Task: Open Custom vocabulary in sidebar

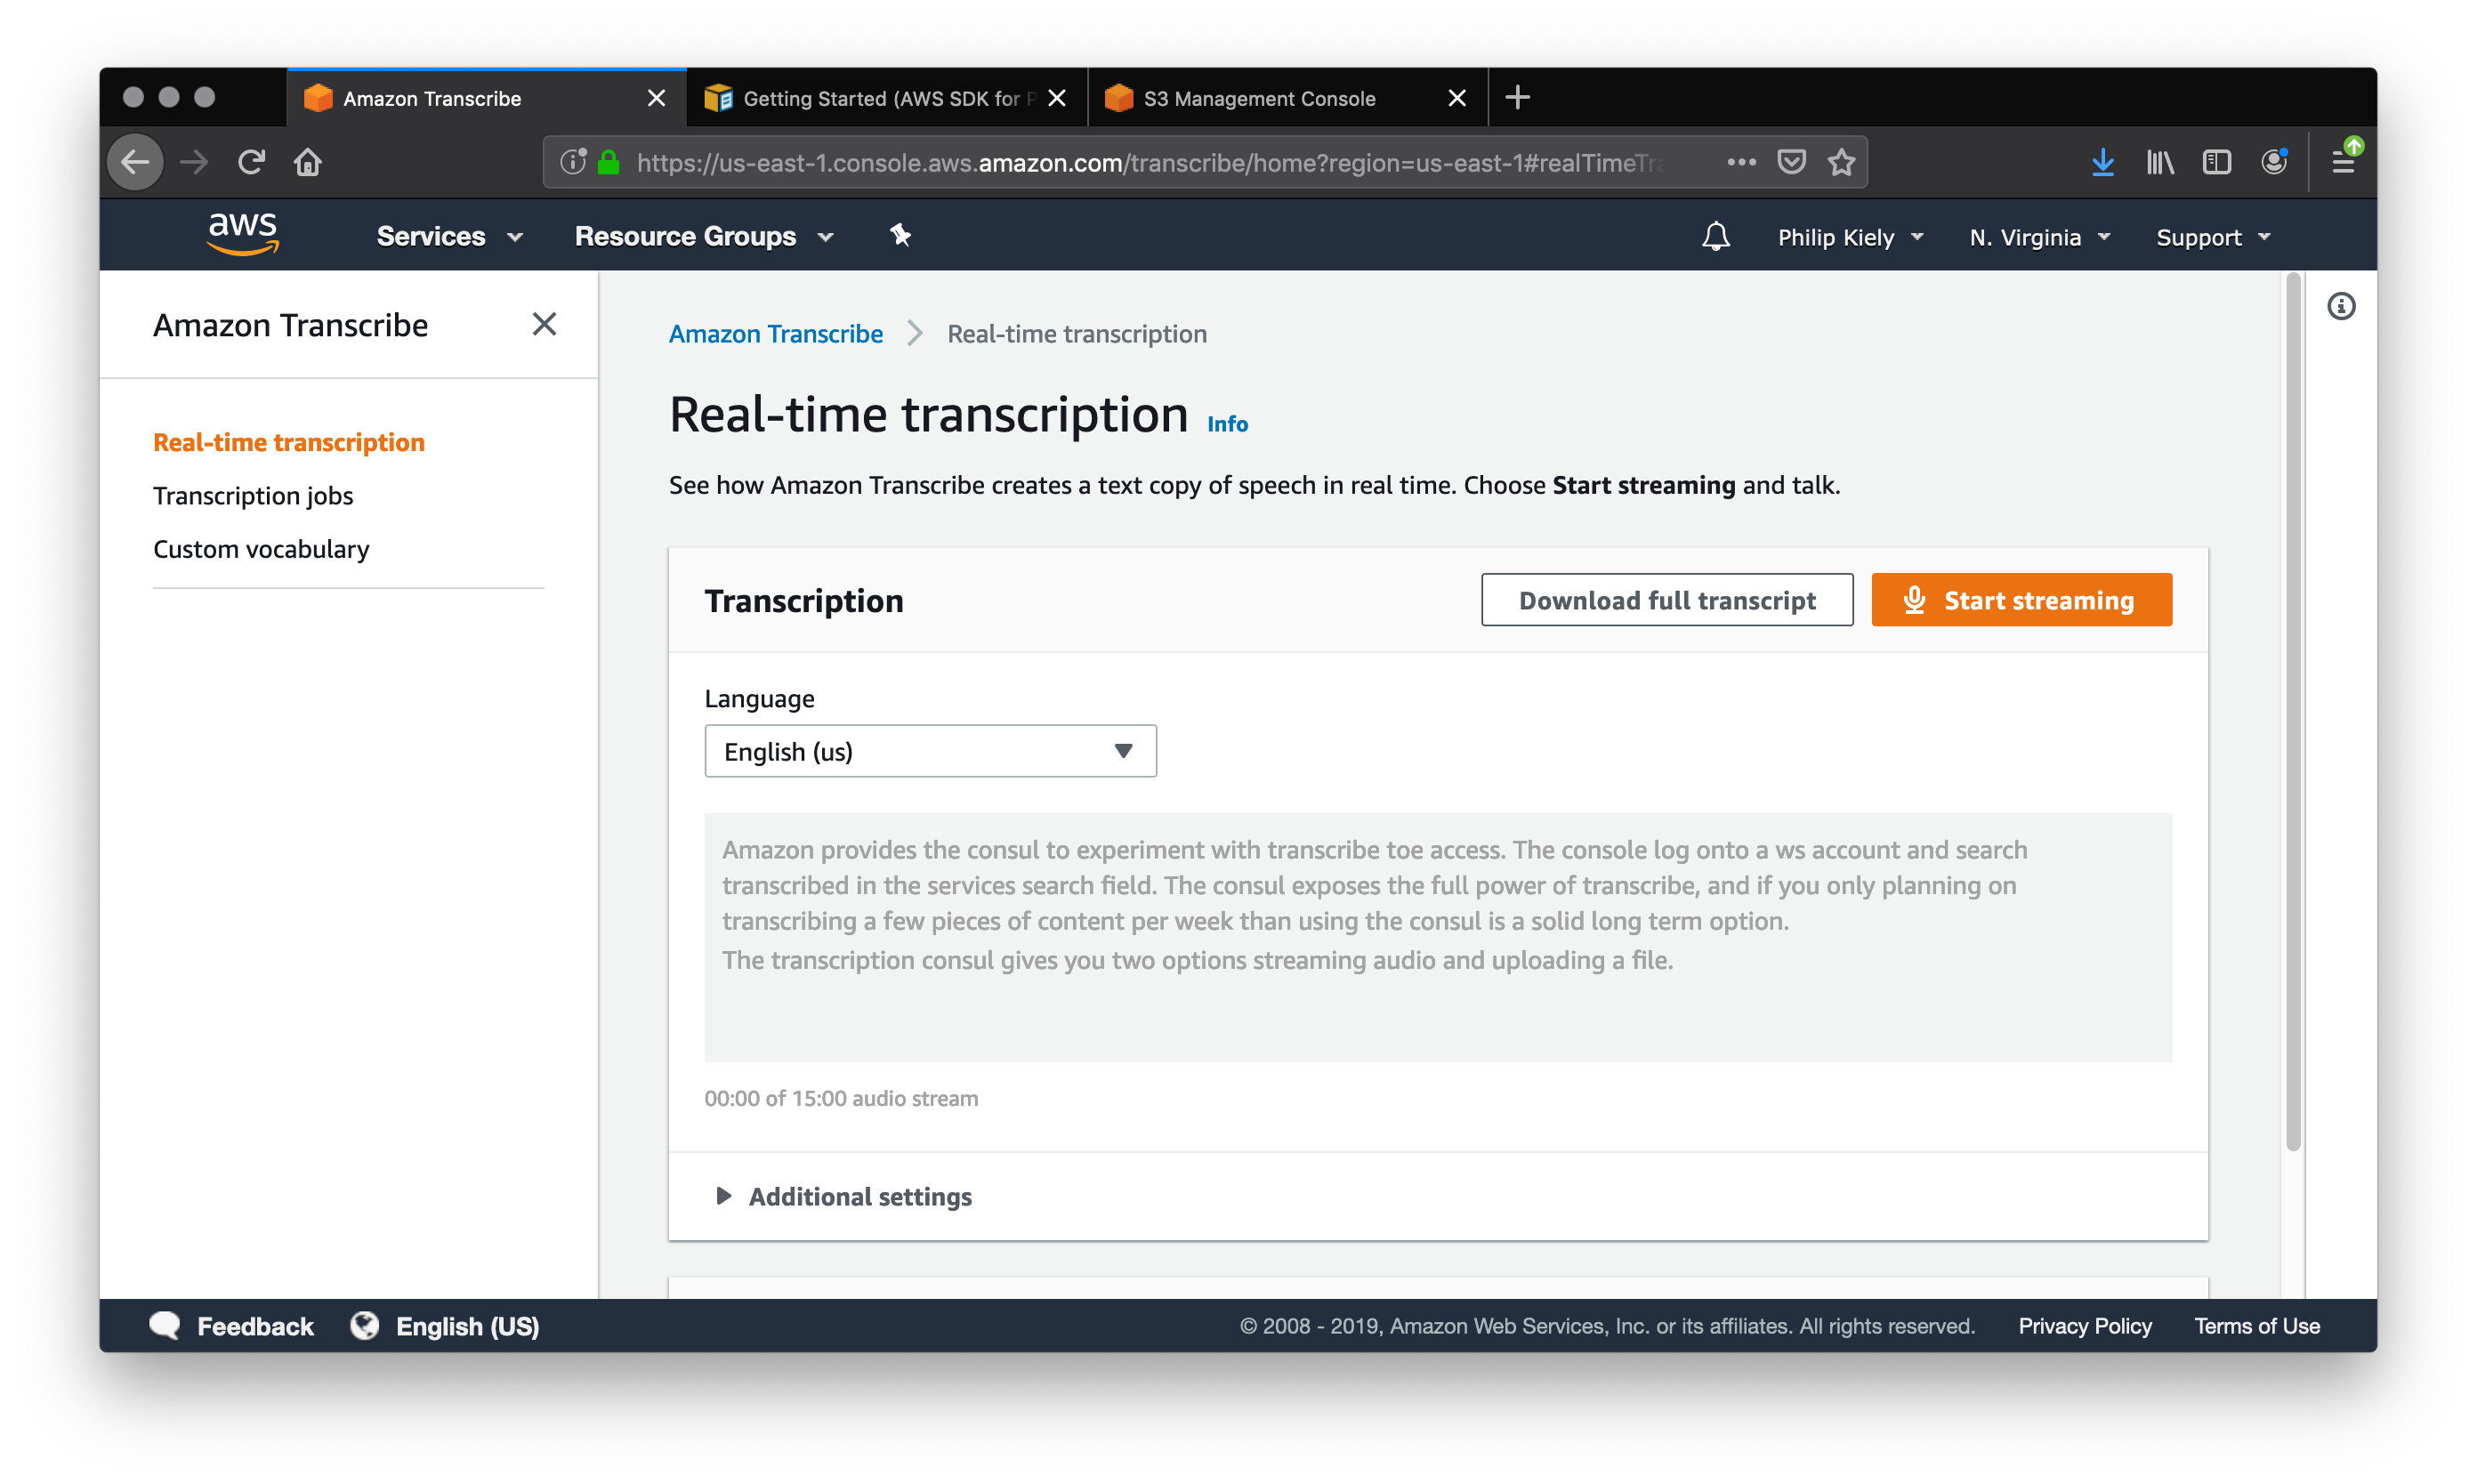Action: click(261, 549)
